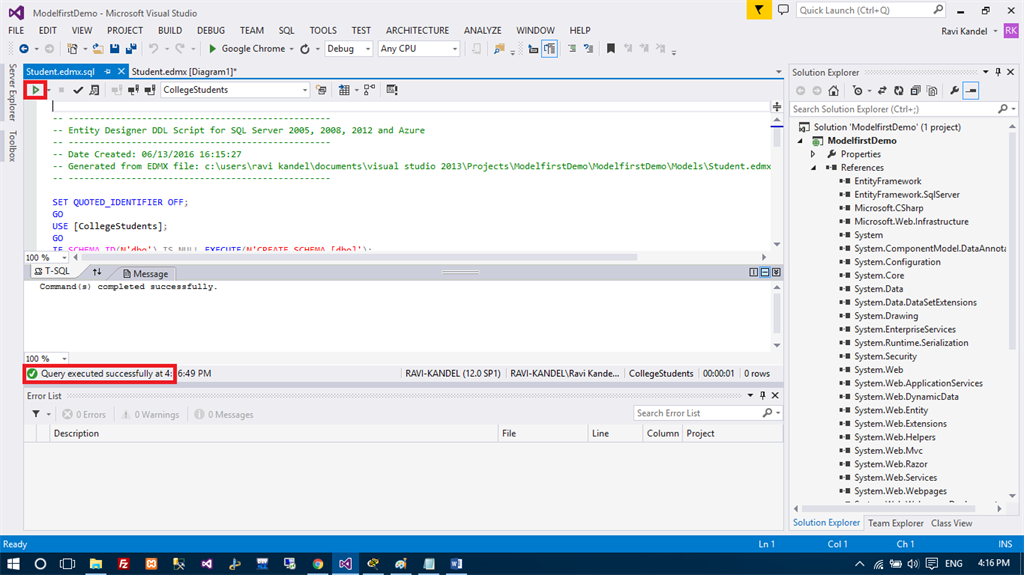The image size is (1024, 575).
Task: Click the notifications flag icon
Action: coord(759,10)
